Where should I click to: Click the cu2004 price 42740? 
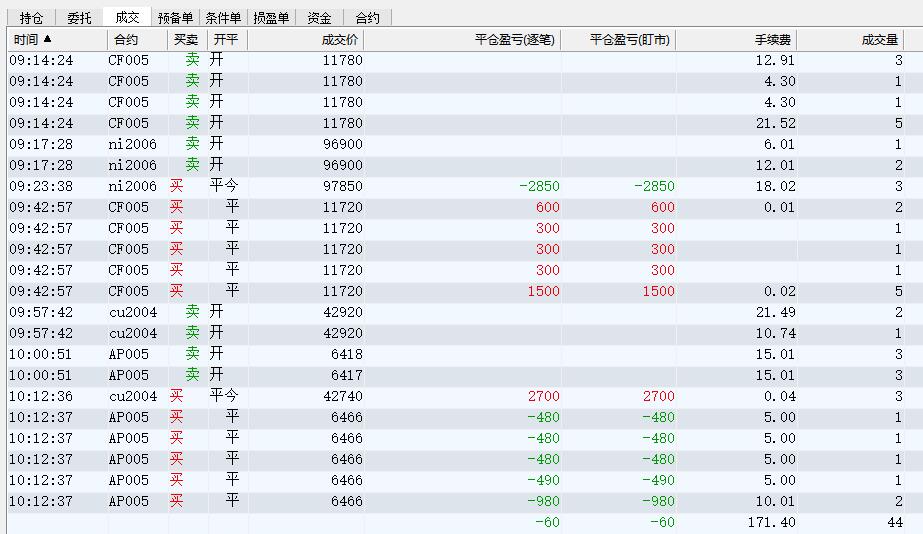[343, 397]
